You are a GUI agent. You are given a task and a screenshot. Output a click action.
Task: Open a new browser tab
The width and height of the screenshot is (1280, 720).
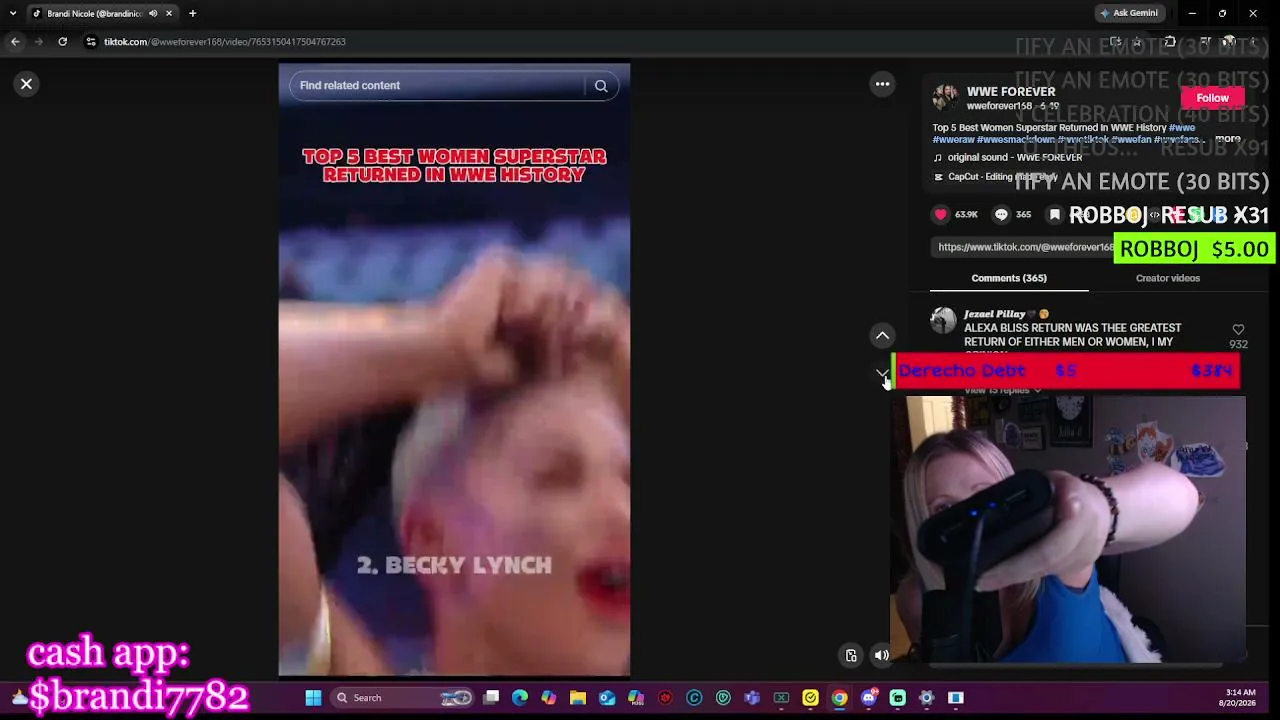[192, 13]
